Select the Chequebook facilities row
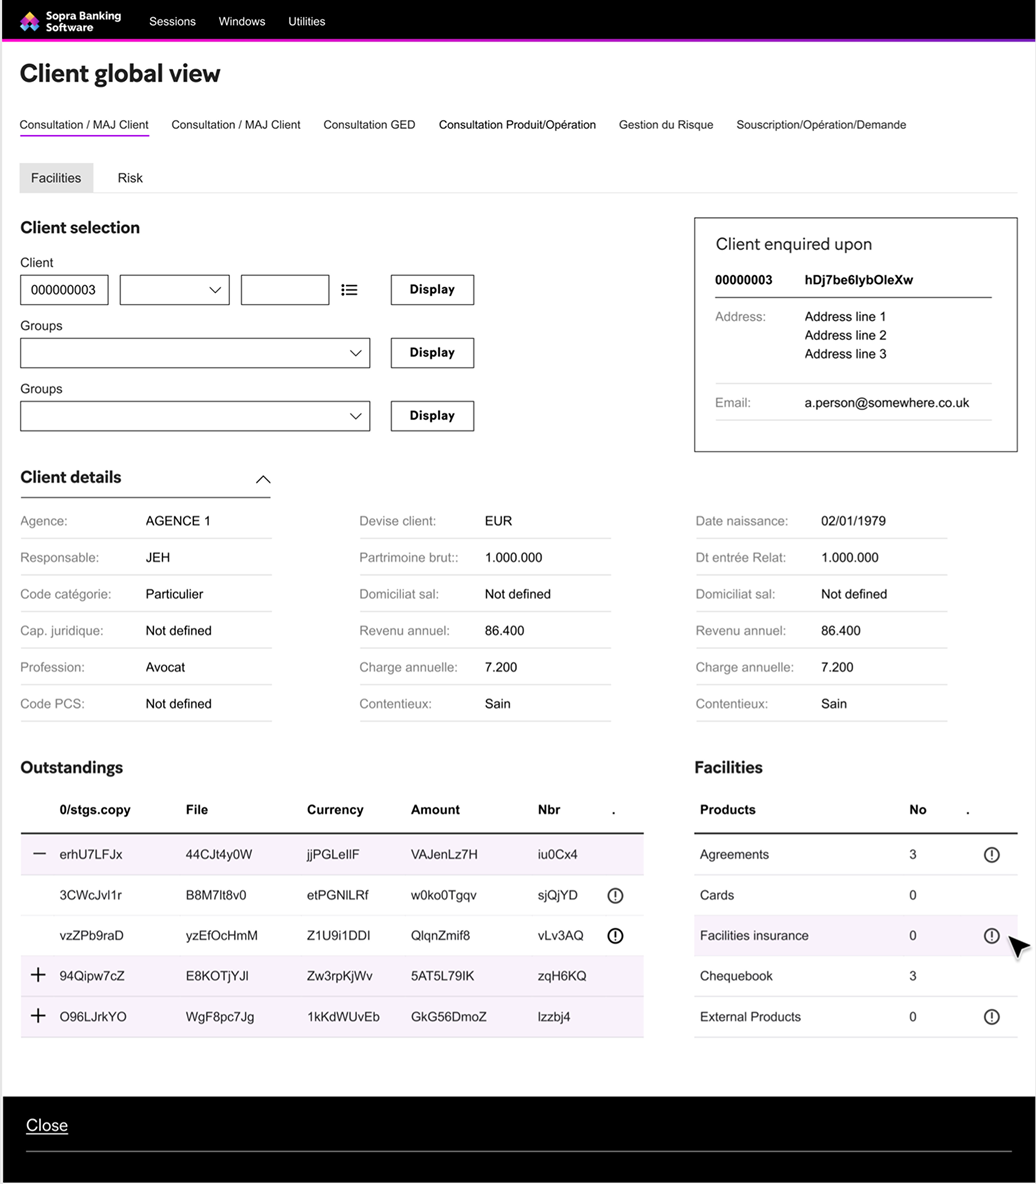Viewport: 1036px width, 1184px height. [856, 976]
